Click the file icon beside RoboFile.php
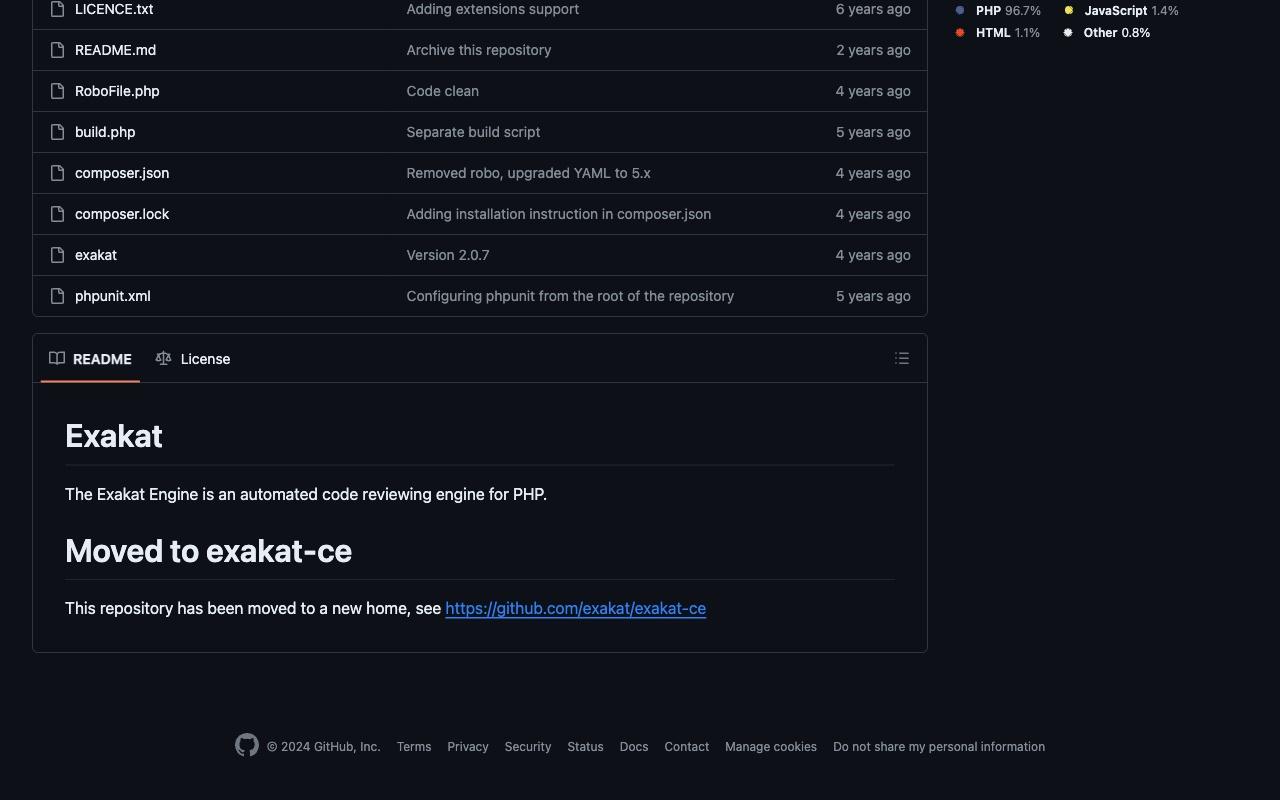Image resolution: width=1280 pixels, height=800 pixels. tap(58, 91)
